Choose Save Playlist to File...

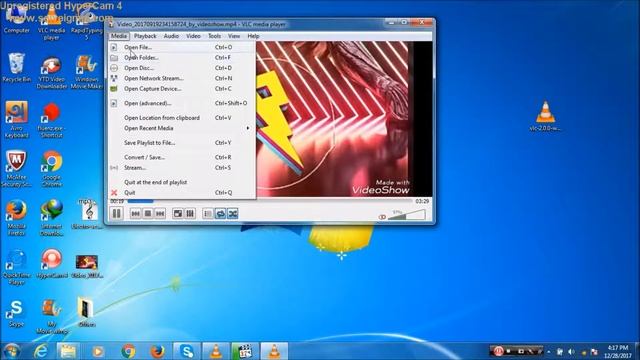point(182,142)
